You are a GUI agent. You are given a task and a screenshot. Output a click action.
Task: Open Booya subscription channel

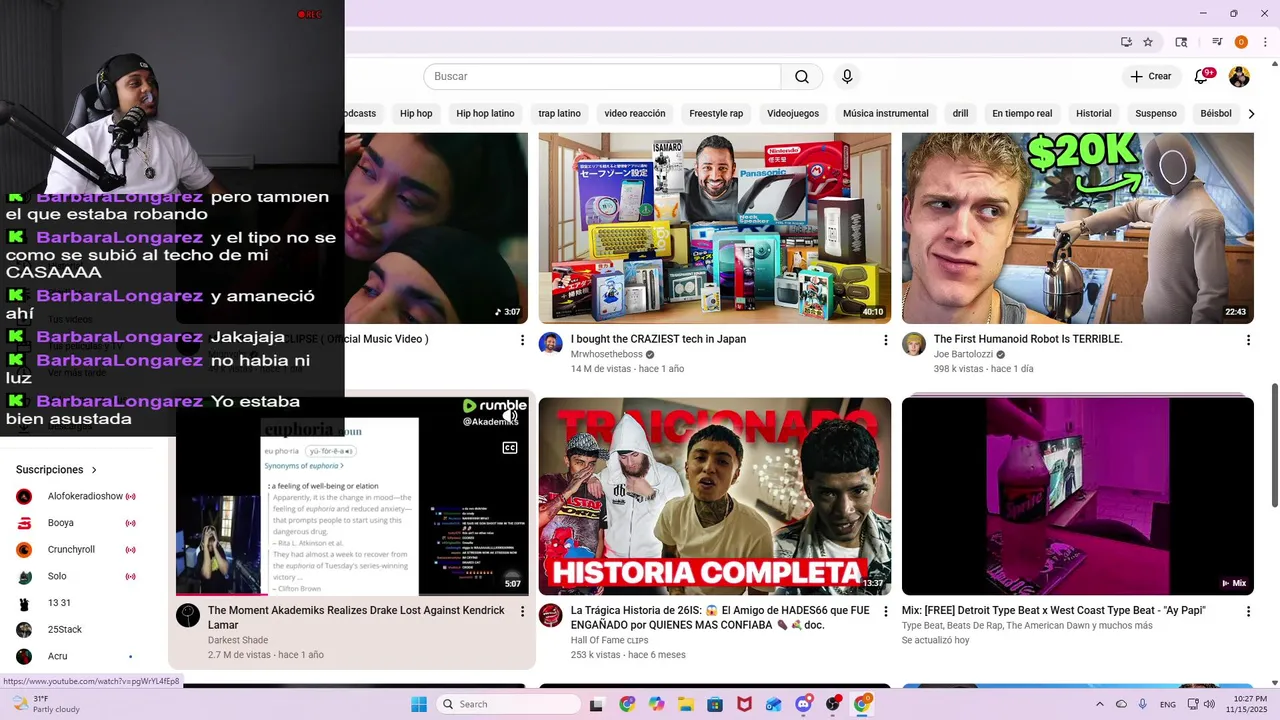[76, 523]
